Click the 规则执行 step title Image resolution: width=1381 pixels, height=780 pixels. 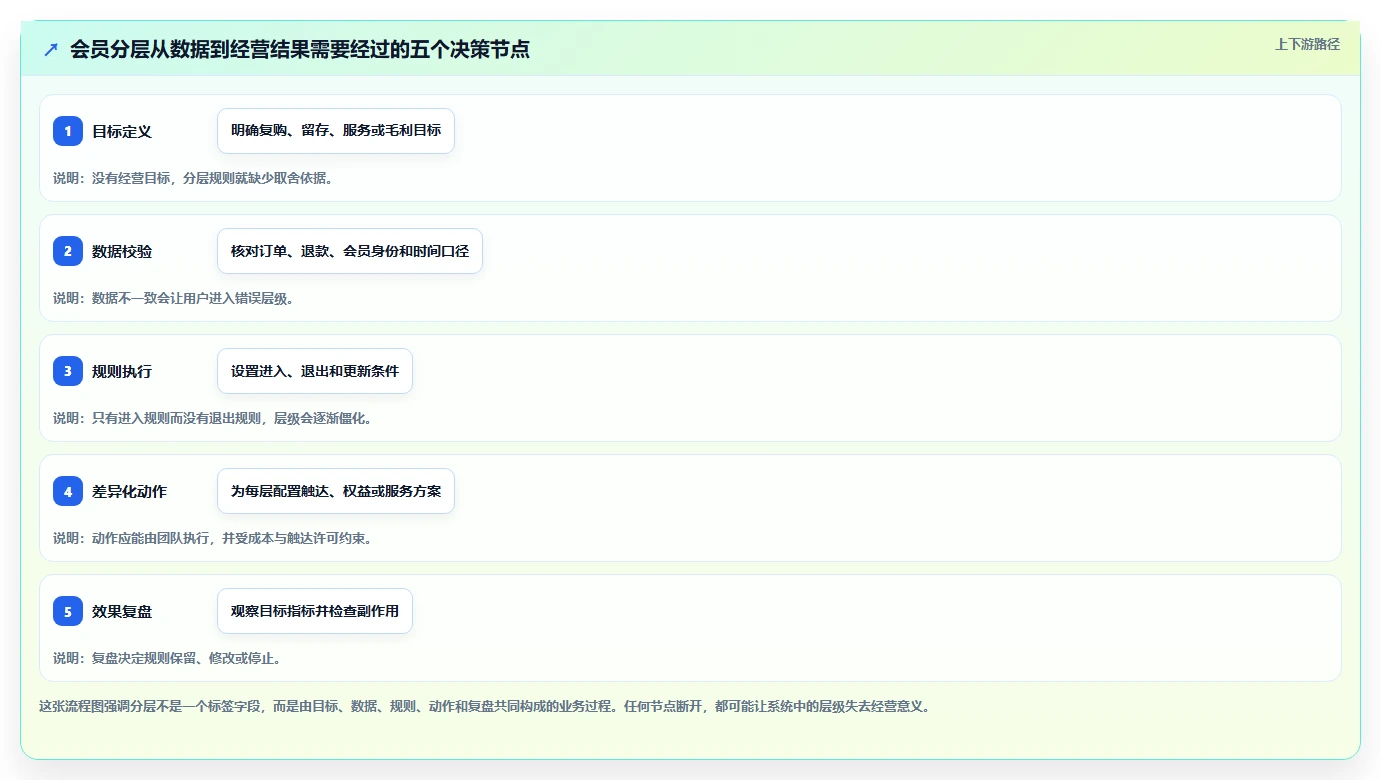(122, 371)
